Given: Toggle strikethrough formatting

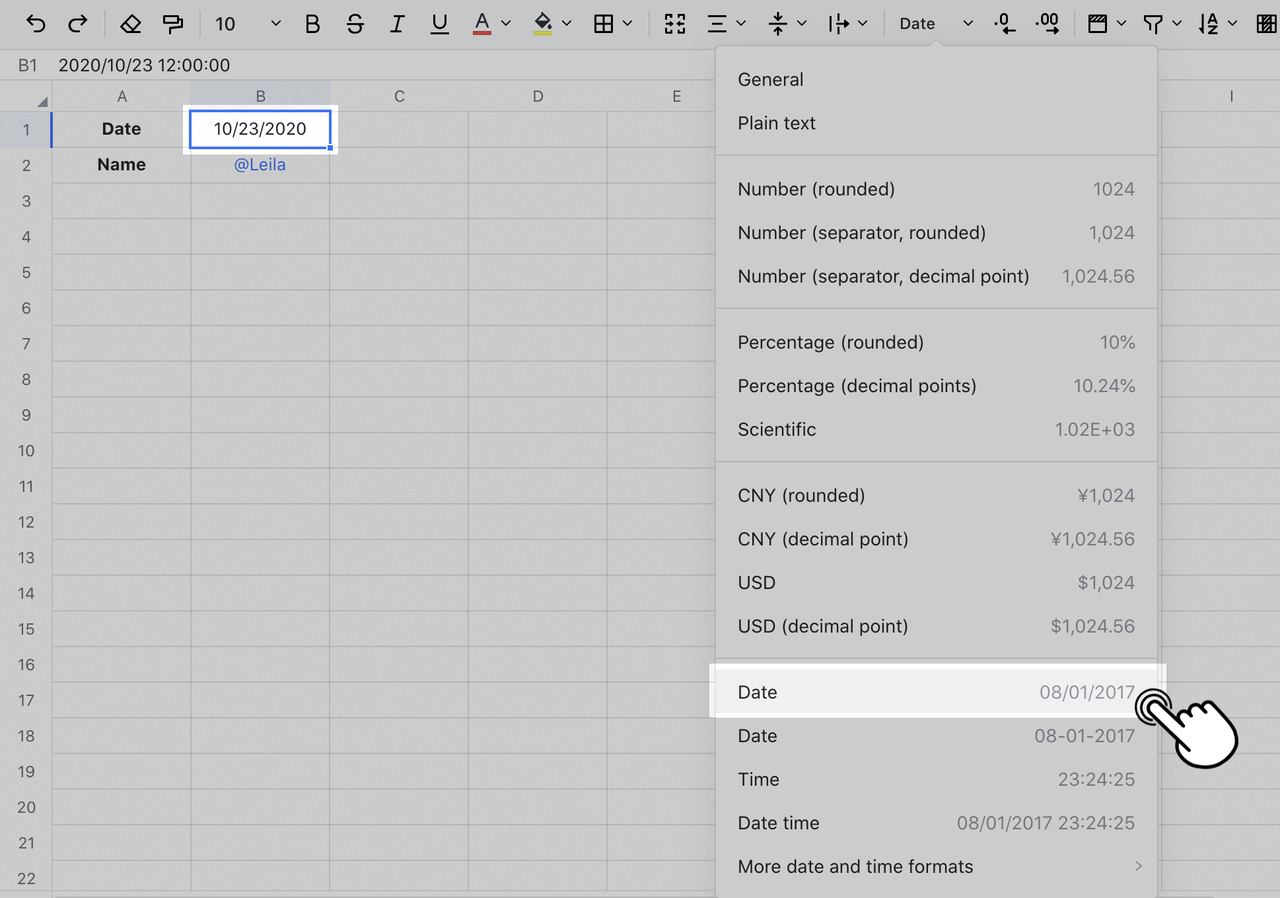Looking at the screenshot, I should click(x=355, y=24).
